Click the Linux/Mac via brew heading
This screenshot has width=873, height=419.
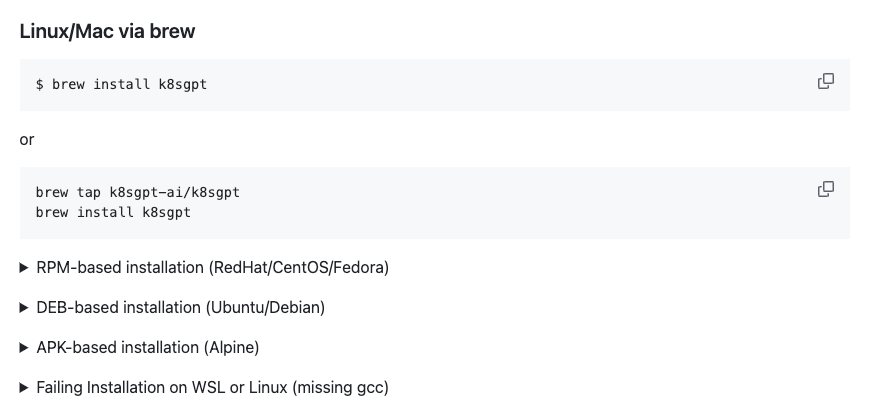pyautogui.click(x=107, y=31)
